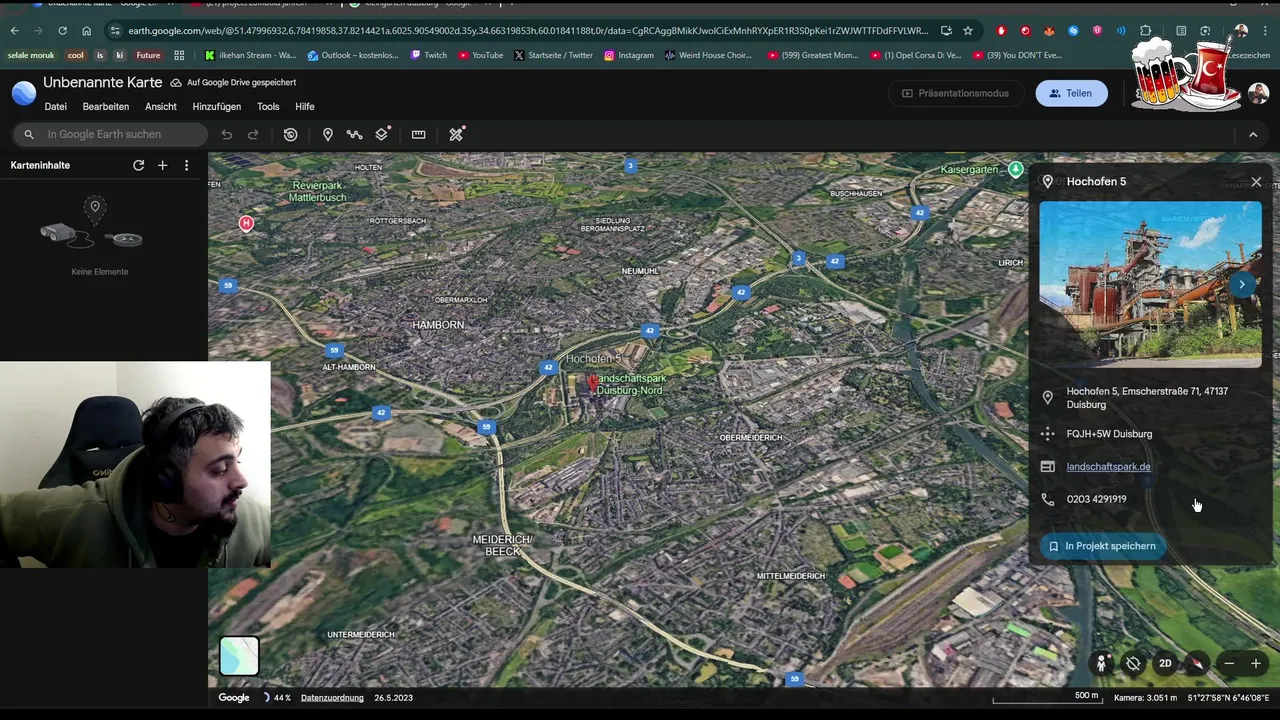Switch the view to 2D
Image resolution: width=1280 pixels, height=720 pixels.
(x=1165, y=663)
